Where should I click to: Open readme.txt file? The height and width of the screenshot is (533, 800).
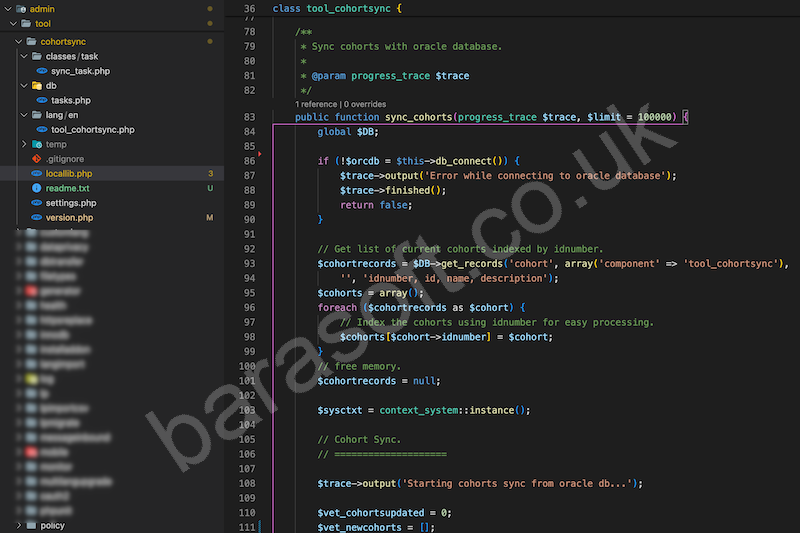[x=67, y=188]
